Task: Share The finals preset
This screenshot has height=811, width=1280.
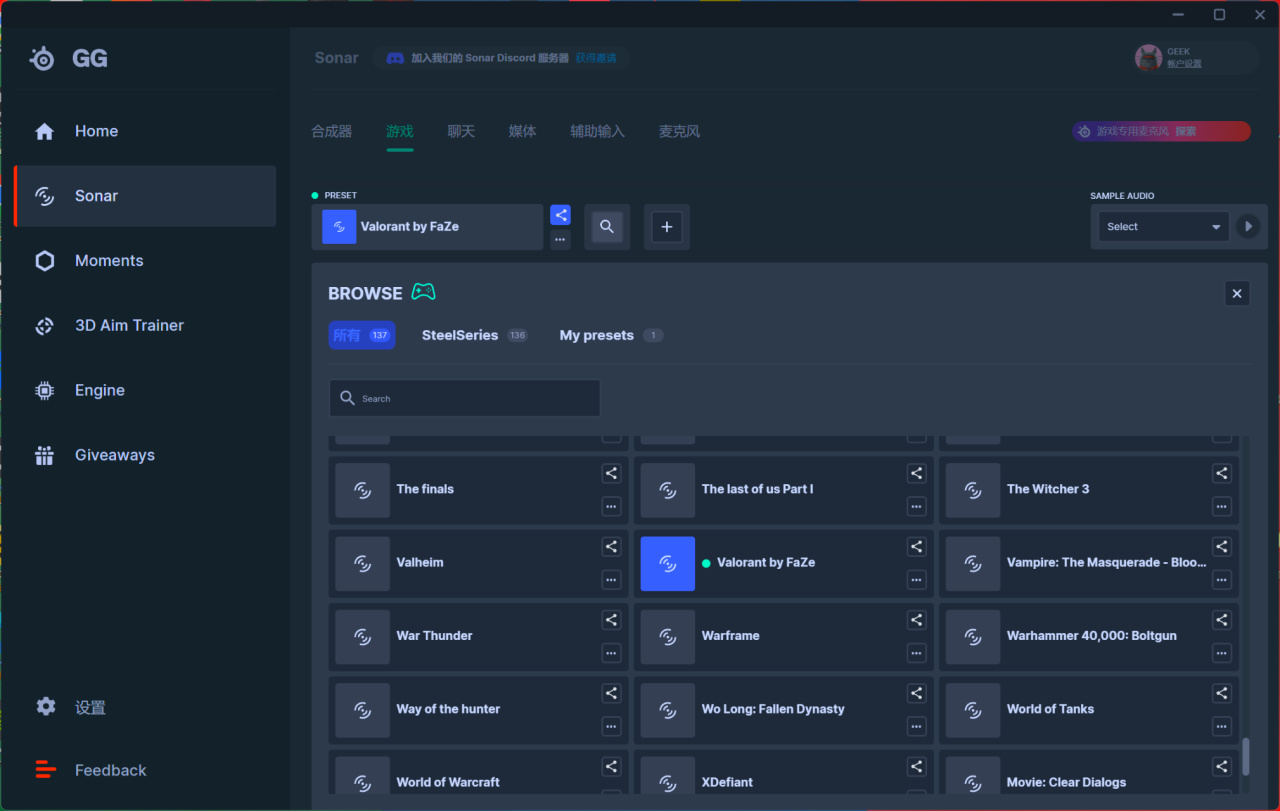Action: (611, 473)
